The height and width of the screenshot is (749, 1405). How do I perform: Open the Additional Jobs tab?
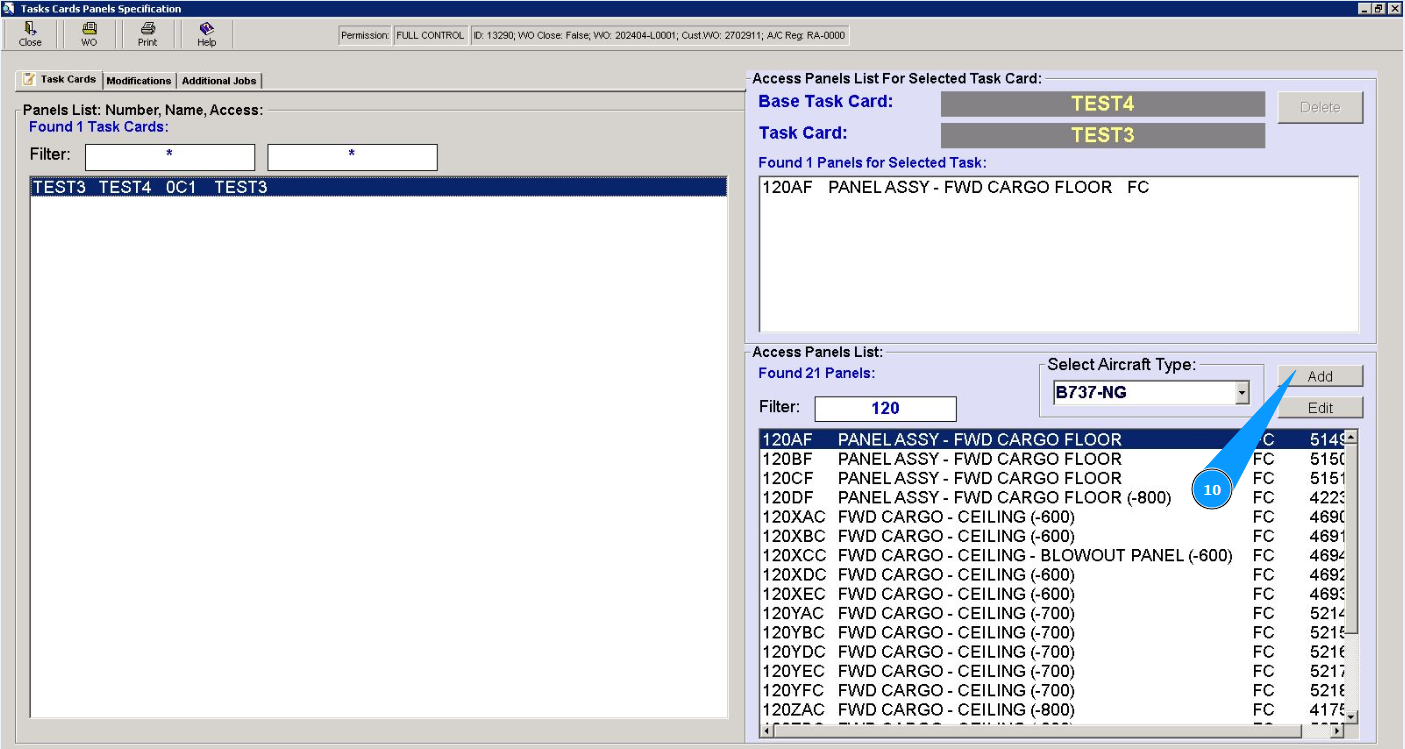coord(219,81)
